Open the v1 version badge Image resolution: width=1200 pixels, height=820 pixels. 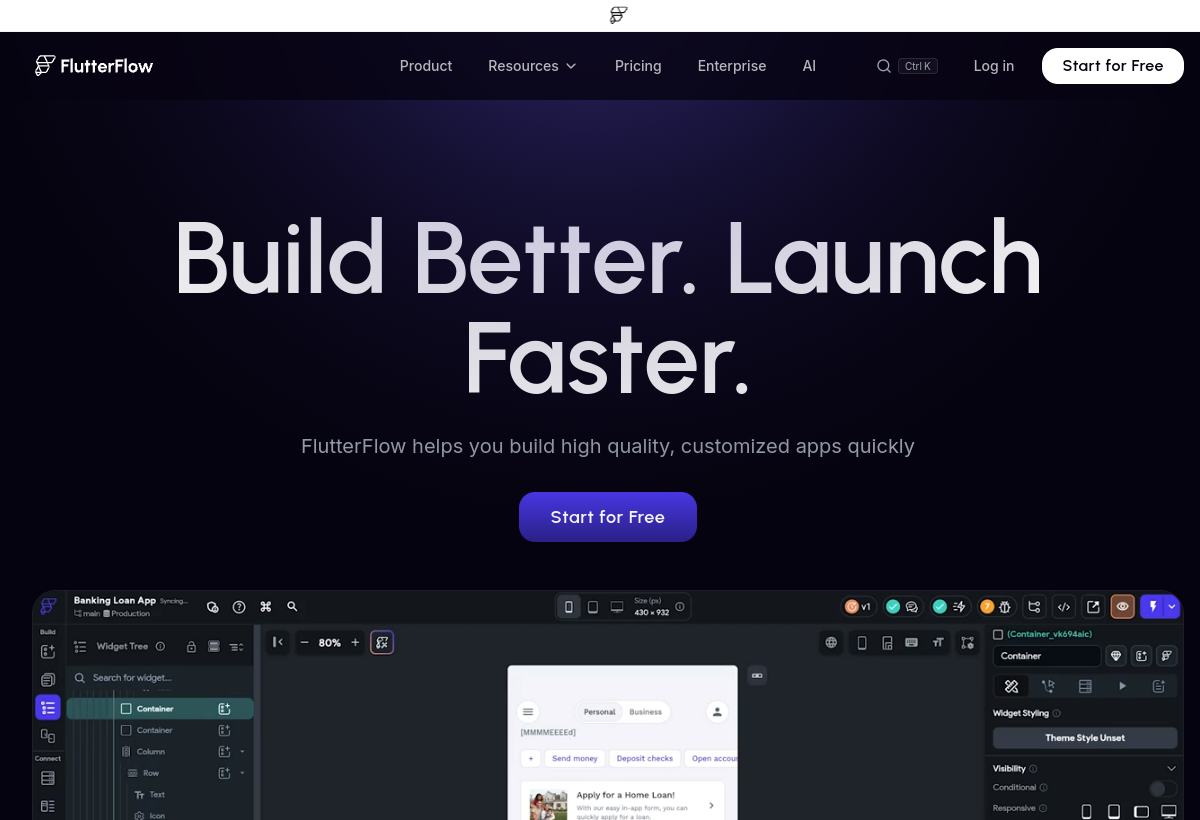(x=858, y=606)
